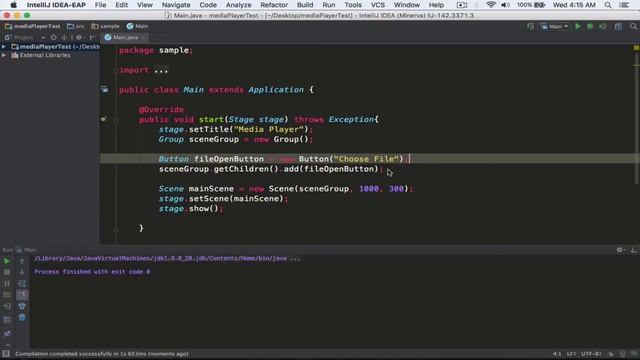Click the LF line separator in status bar
The height and width of the screenshot is (360, 640).
pos(571,354)
